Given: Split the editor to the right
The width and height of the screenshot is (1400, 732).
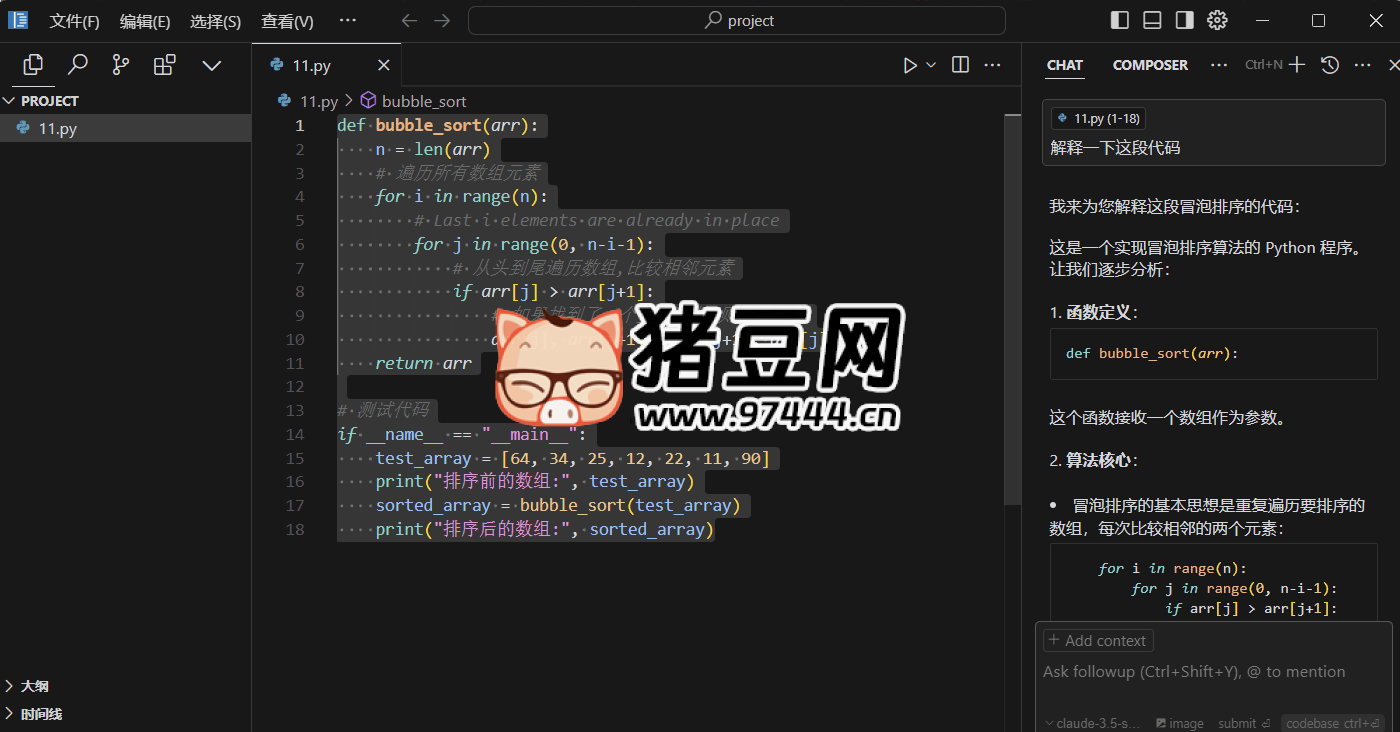Looking at the screenshot, I should pyautogui.click(x=959, y=64).
